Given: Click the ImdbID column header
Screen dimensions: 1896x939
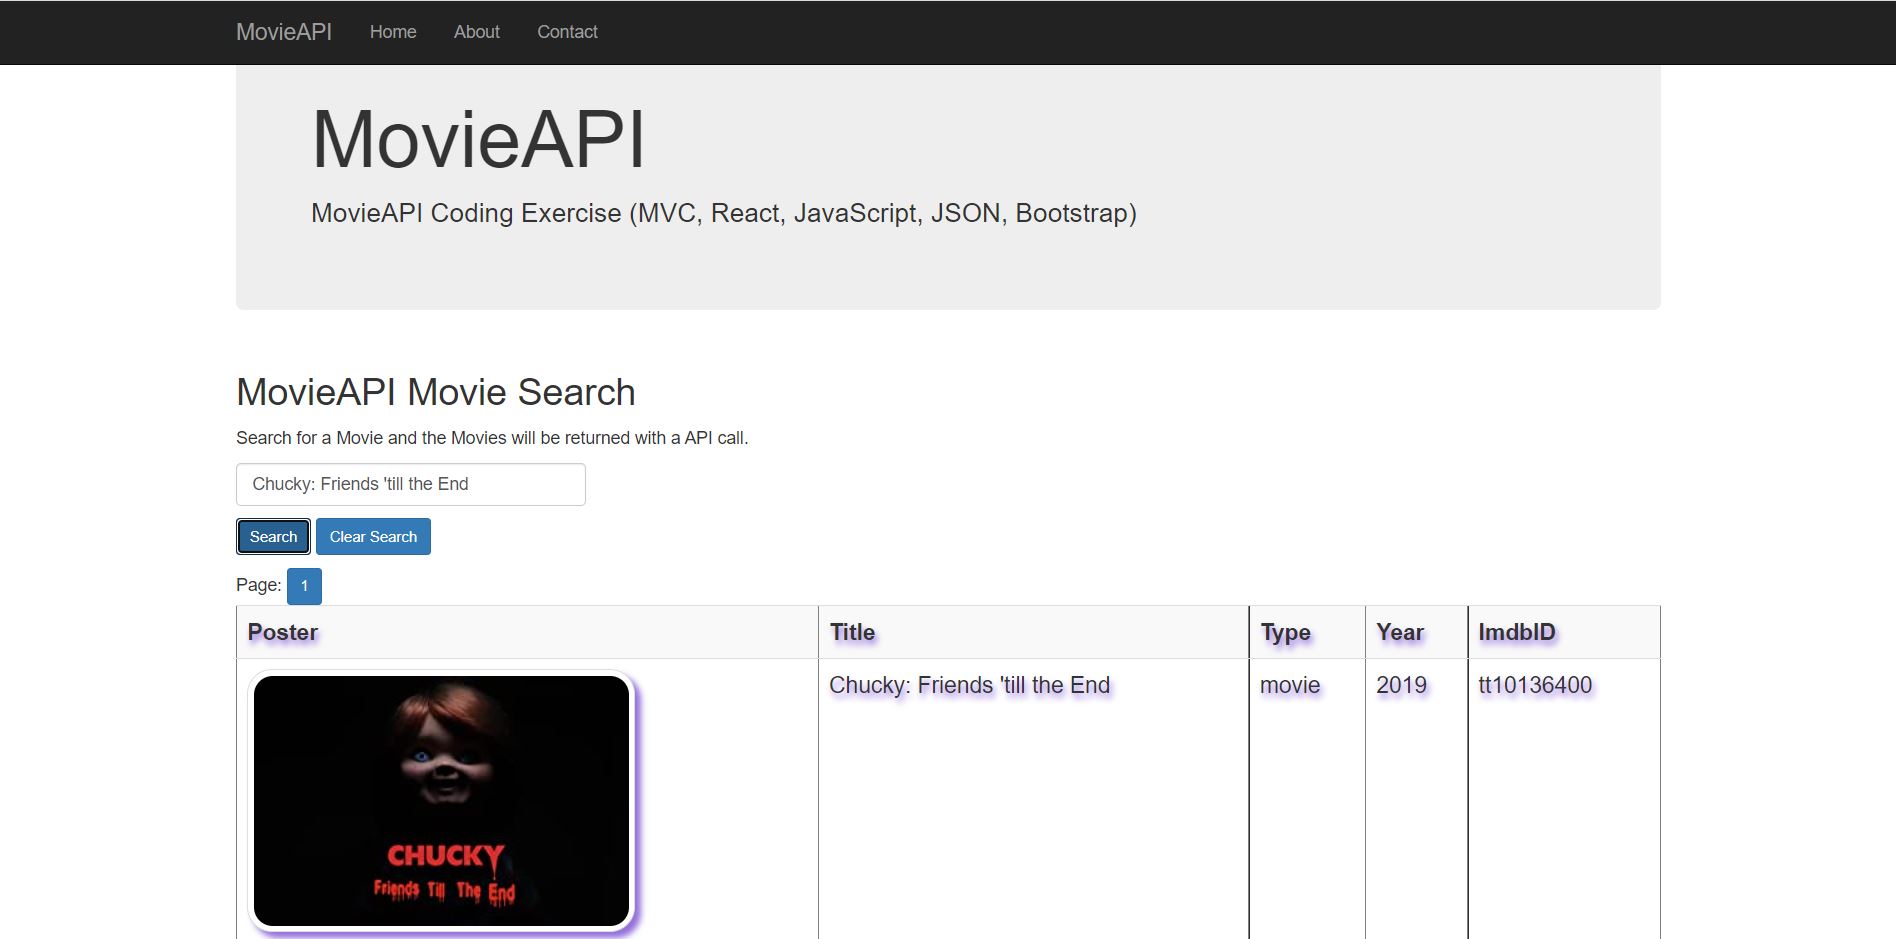Looking at the screenshot, I should [1564, 632].
